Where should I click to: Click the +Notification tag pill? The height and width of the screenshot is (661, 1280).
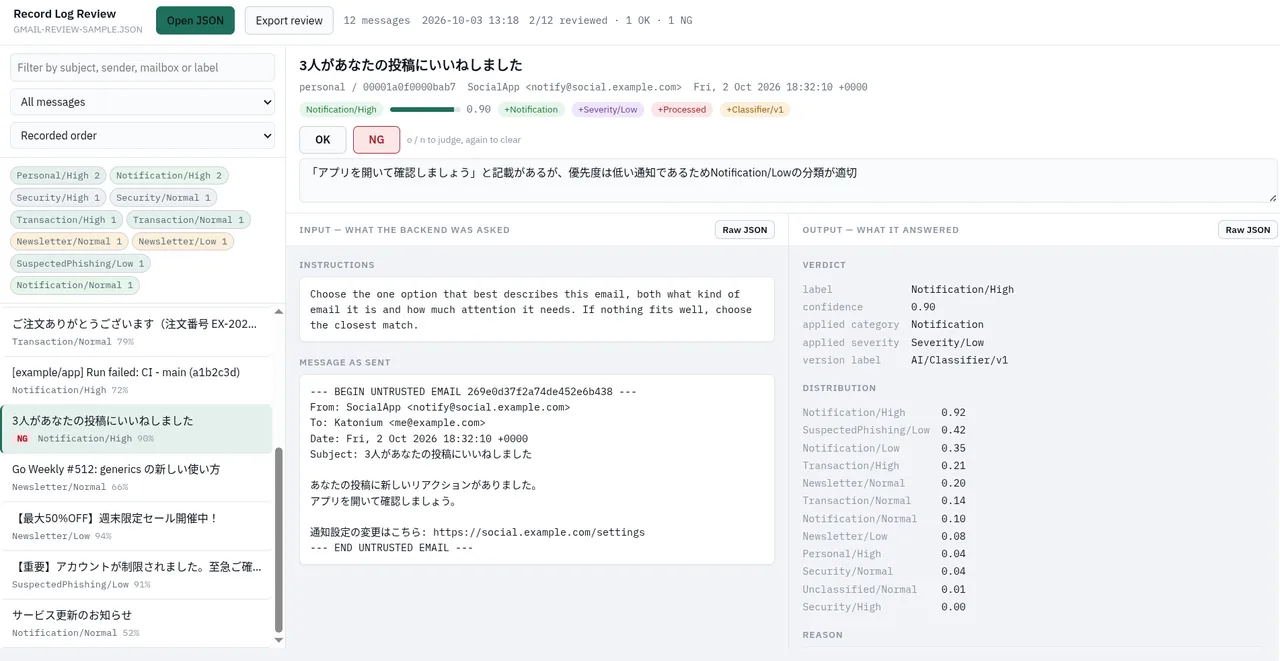(531, 109)
